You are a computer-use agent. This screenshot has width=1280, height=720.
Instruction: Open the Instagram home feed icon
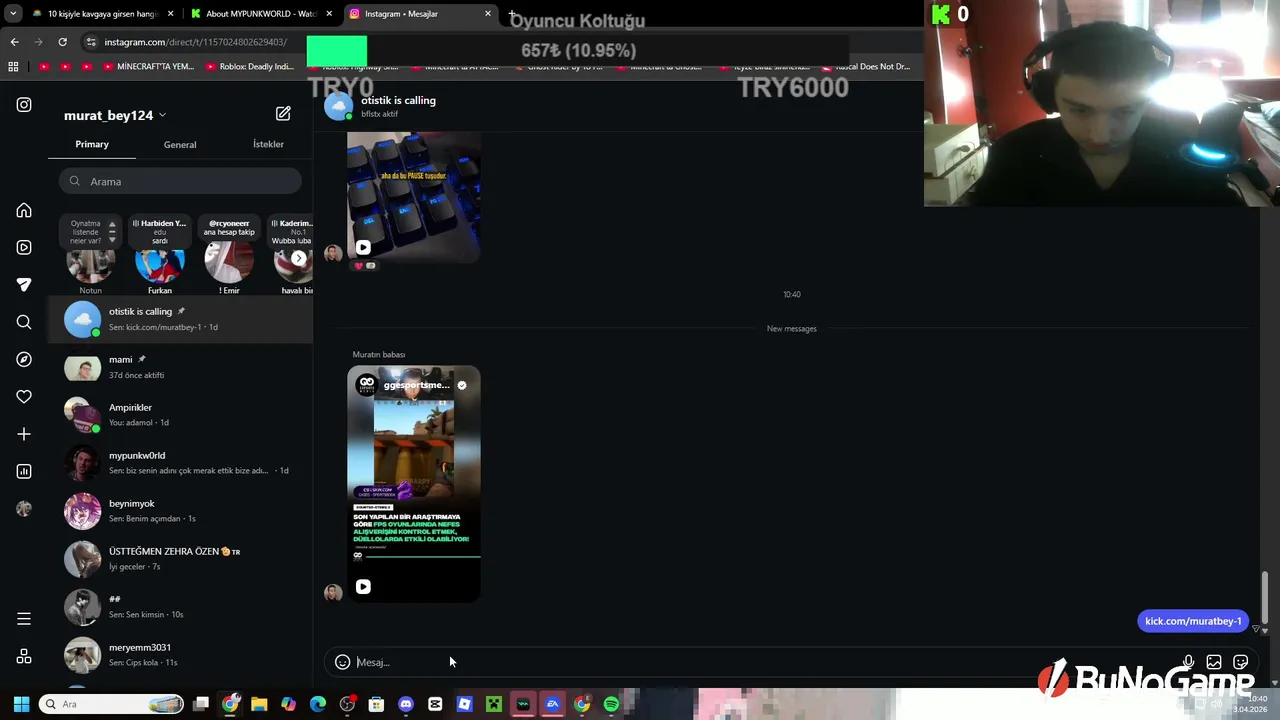(x=24, y=211)
